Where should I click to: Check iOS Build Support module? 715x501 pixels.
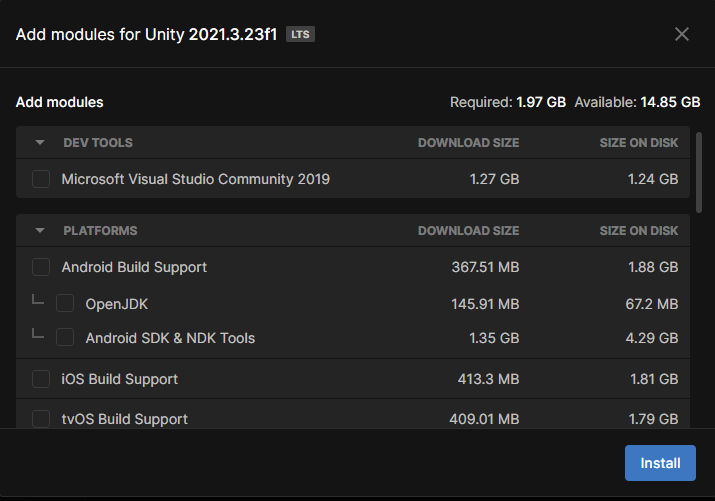[x=41, y=379]
